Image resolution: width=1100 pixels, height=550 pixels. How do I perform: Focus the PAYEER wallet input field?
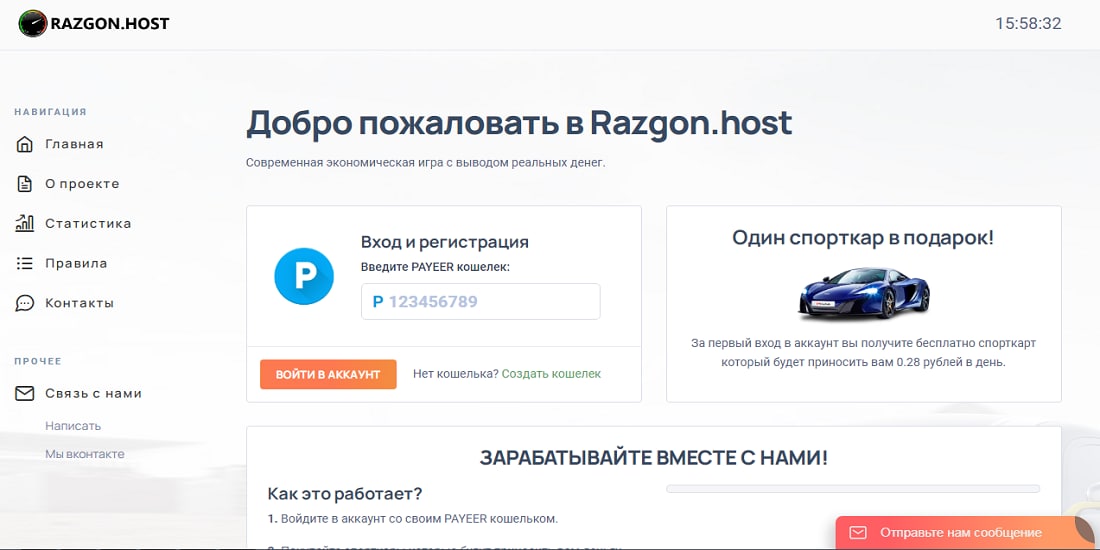click(x=481, y=302)
